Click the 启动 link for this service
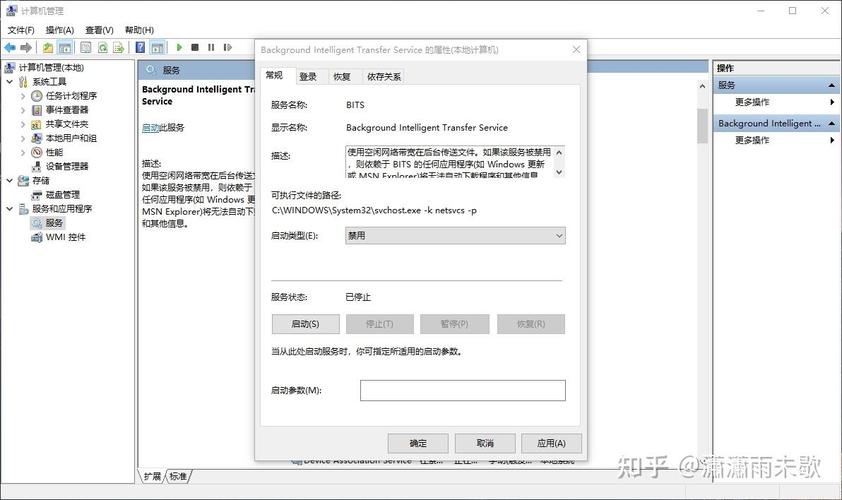The image size is (842, 500). tap(150, 128)
